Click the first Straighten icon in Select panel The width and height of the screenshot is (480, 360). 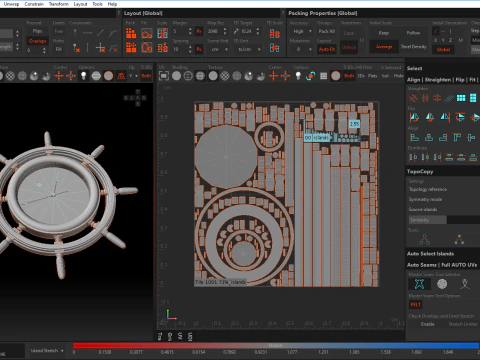(x=413, y=98)
